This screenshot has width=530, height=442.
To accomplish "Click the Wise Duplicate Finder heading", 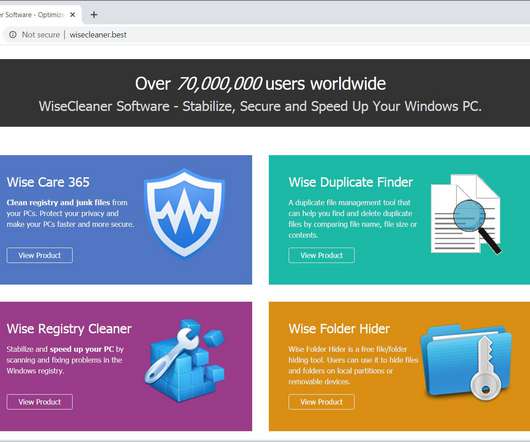I will tap(351, 182).
